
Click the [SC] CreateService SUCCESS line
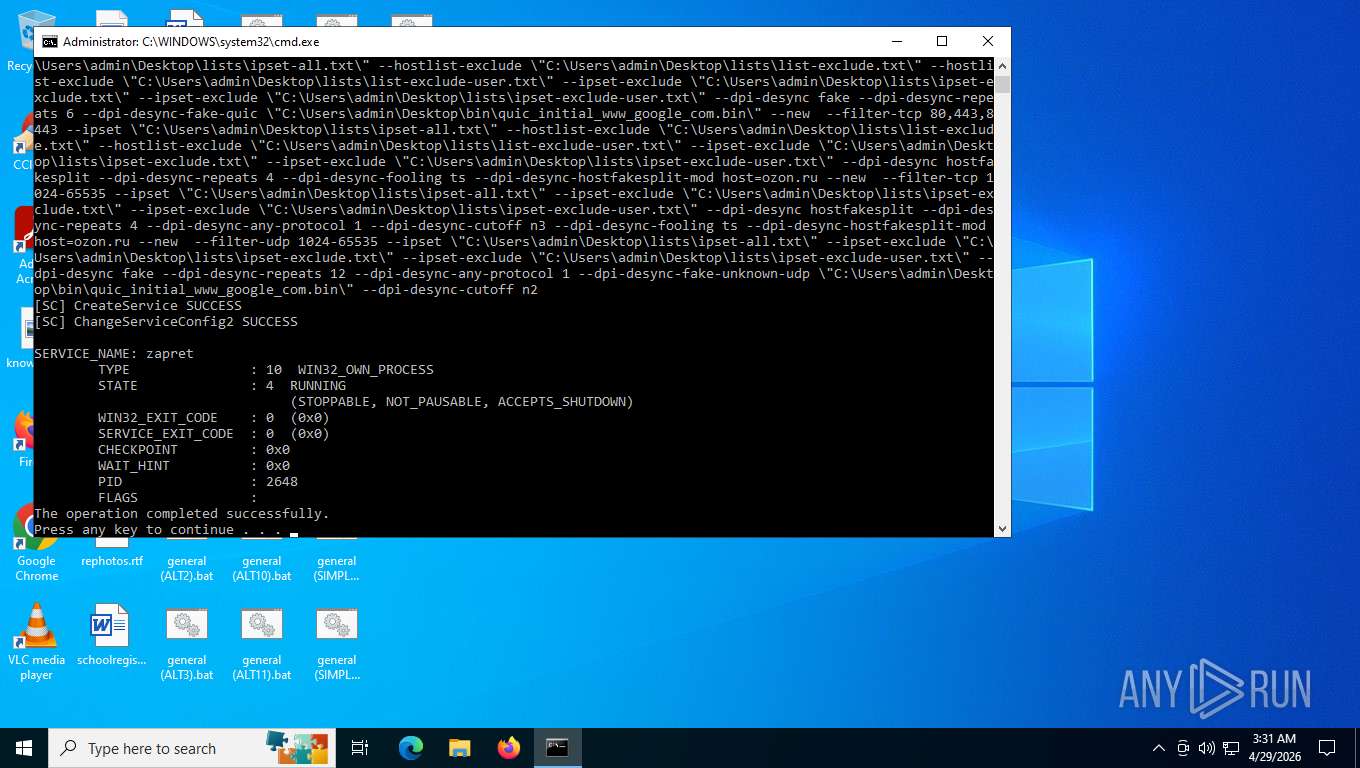pos(138,305)
